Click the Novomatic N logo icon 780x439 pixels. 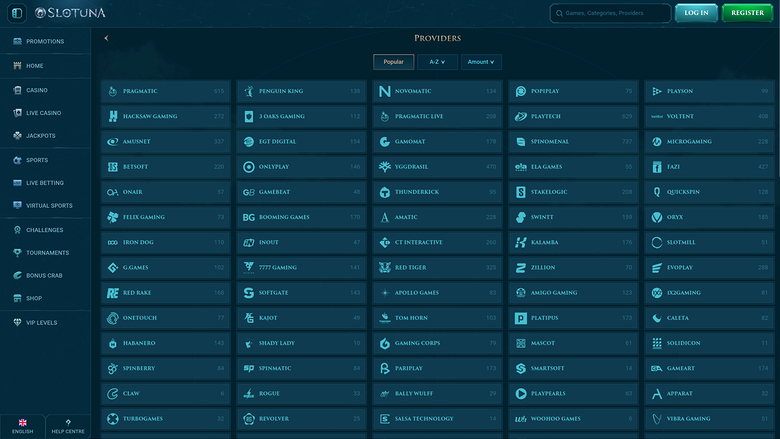coord(385,91)
